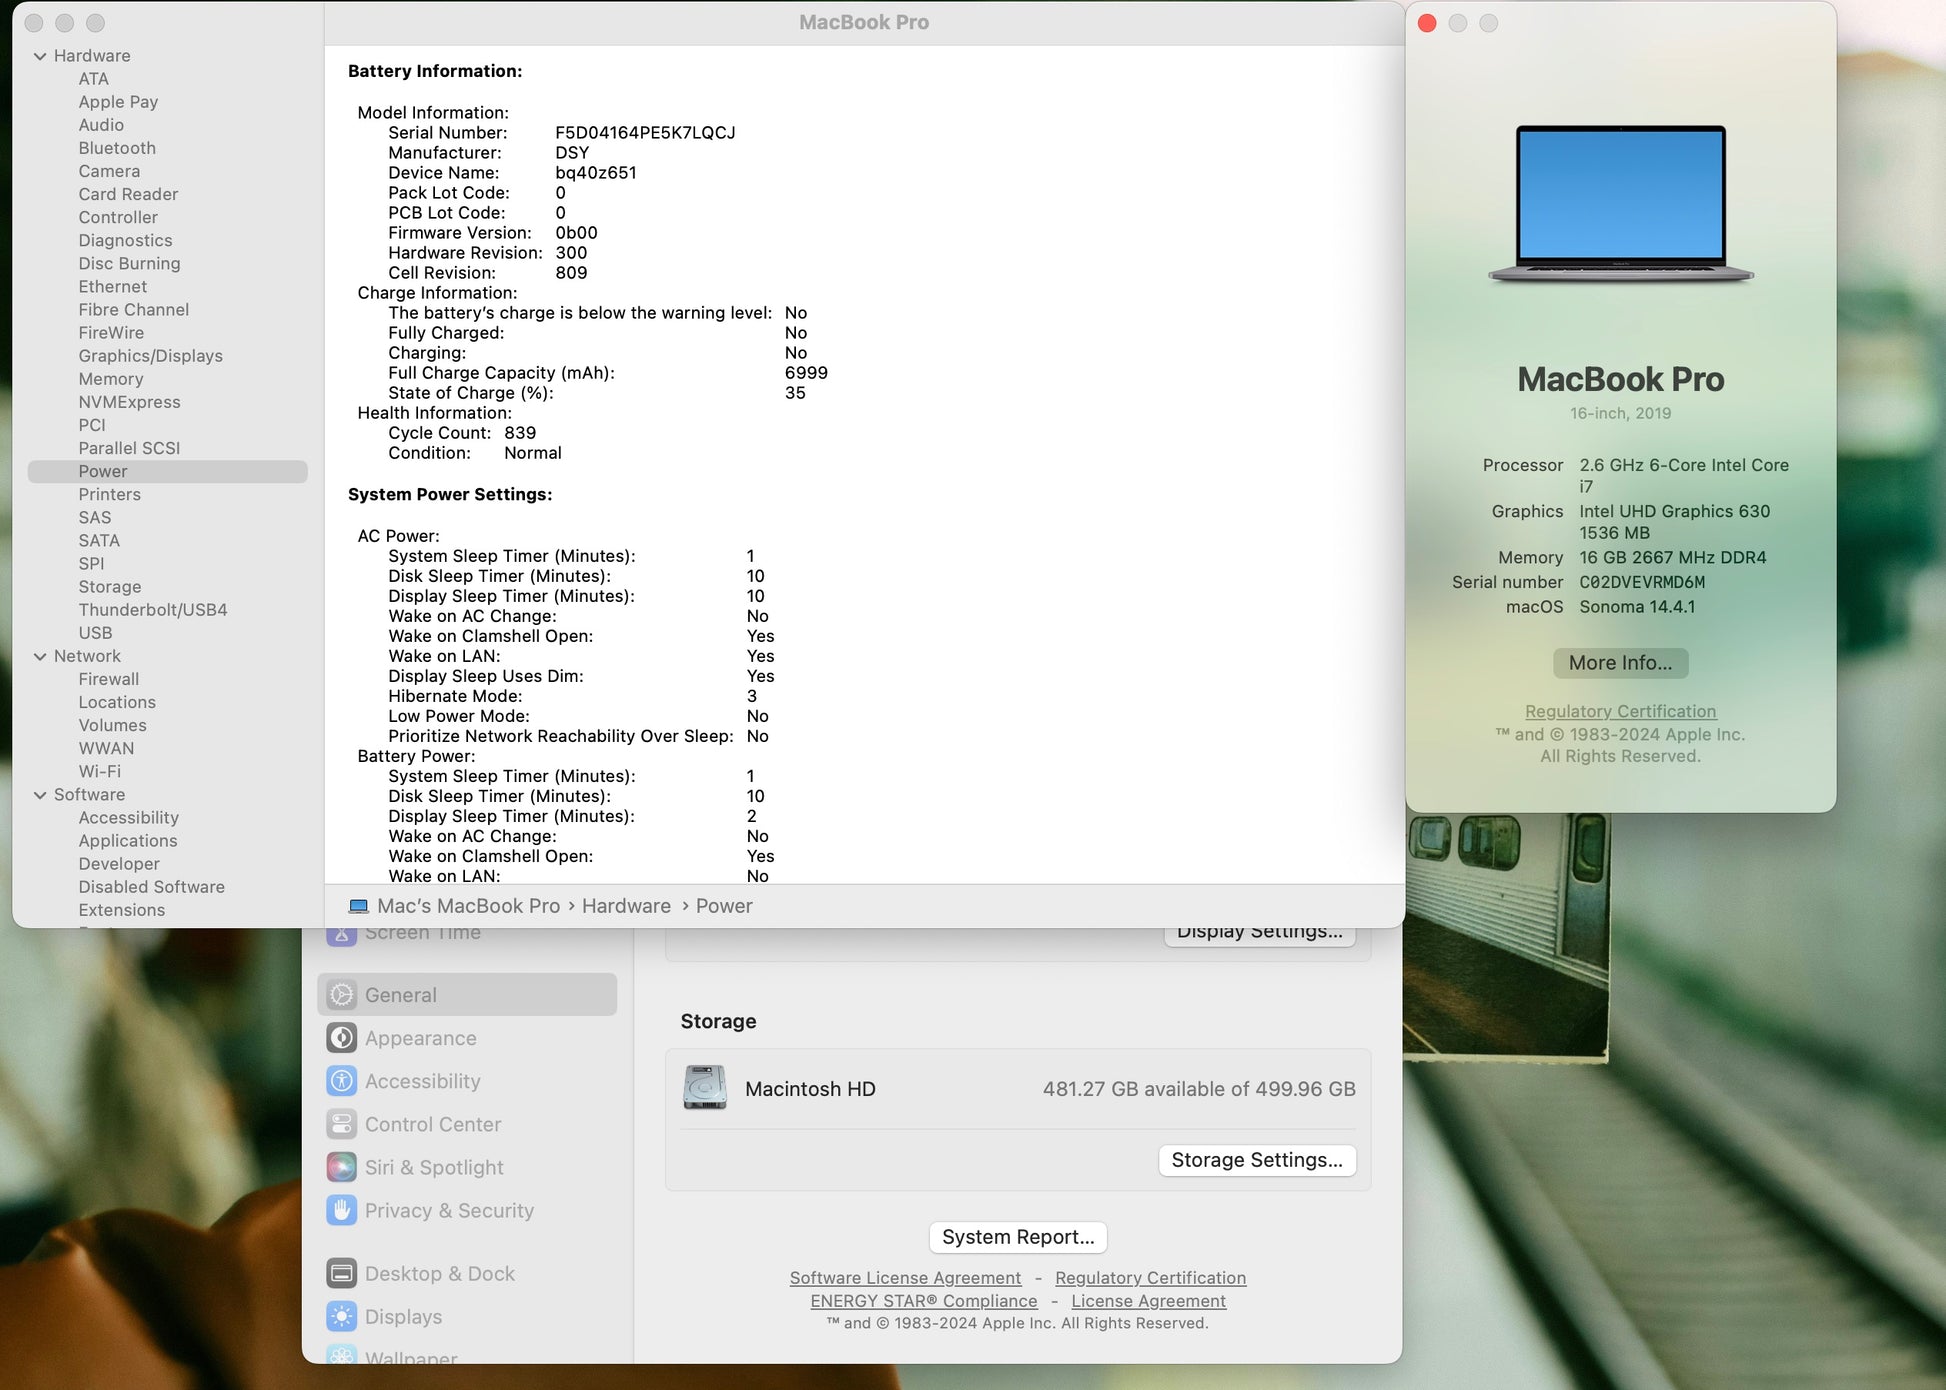The height and width of the screenshot is (1390, 1946).
Task: Click the Privacy & Security hand icon
Action: (x=342, y=1210)
